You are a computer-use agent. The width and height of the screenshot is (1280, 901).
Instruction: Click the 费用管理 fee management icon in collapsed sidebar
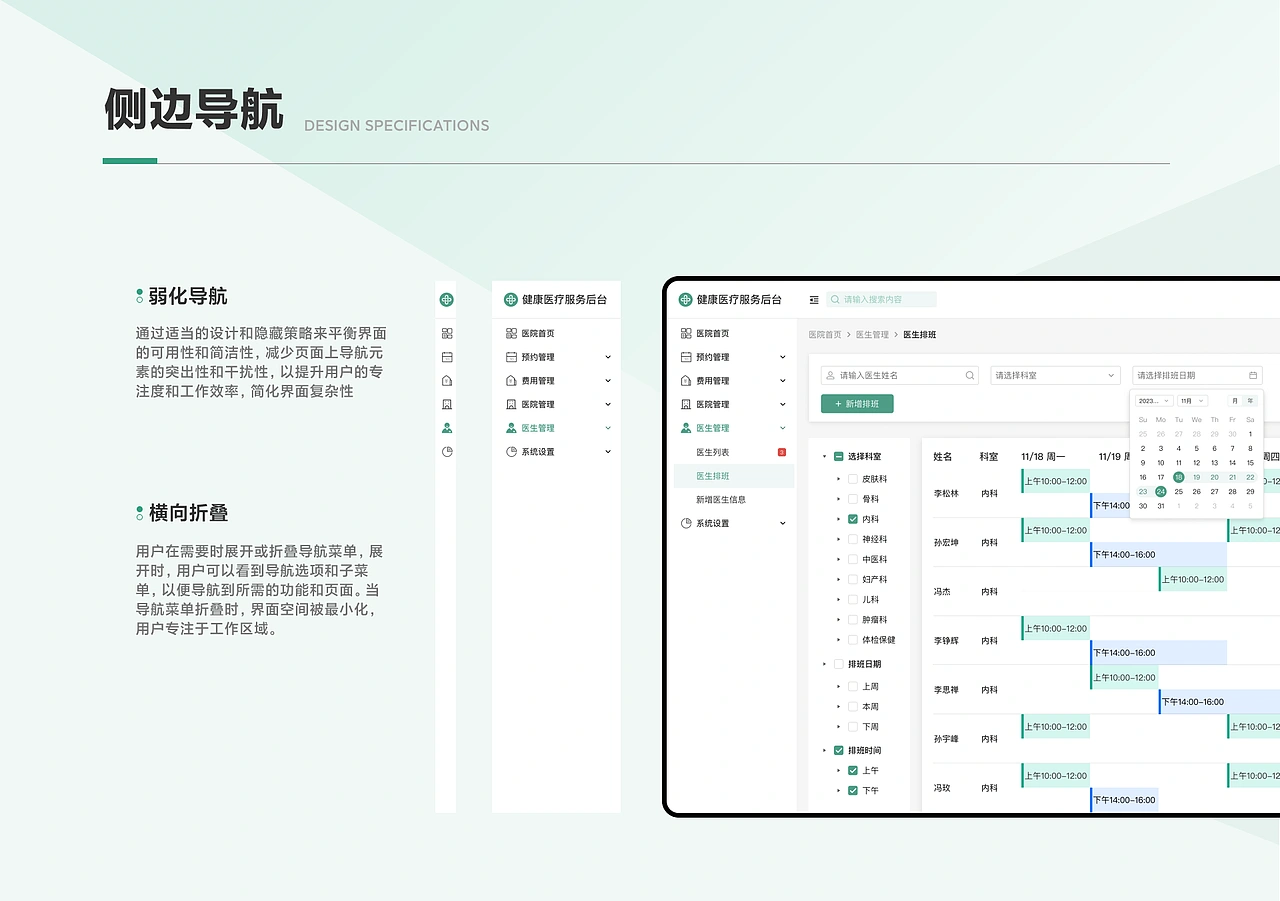[x=446, y=380]
